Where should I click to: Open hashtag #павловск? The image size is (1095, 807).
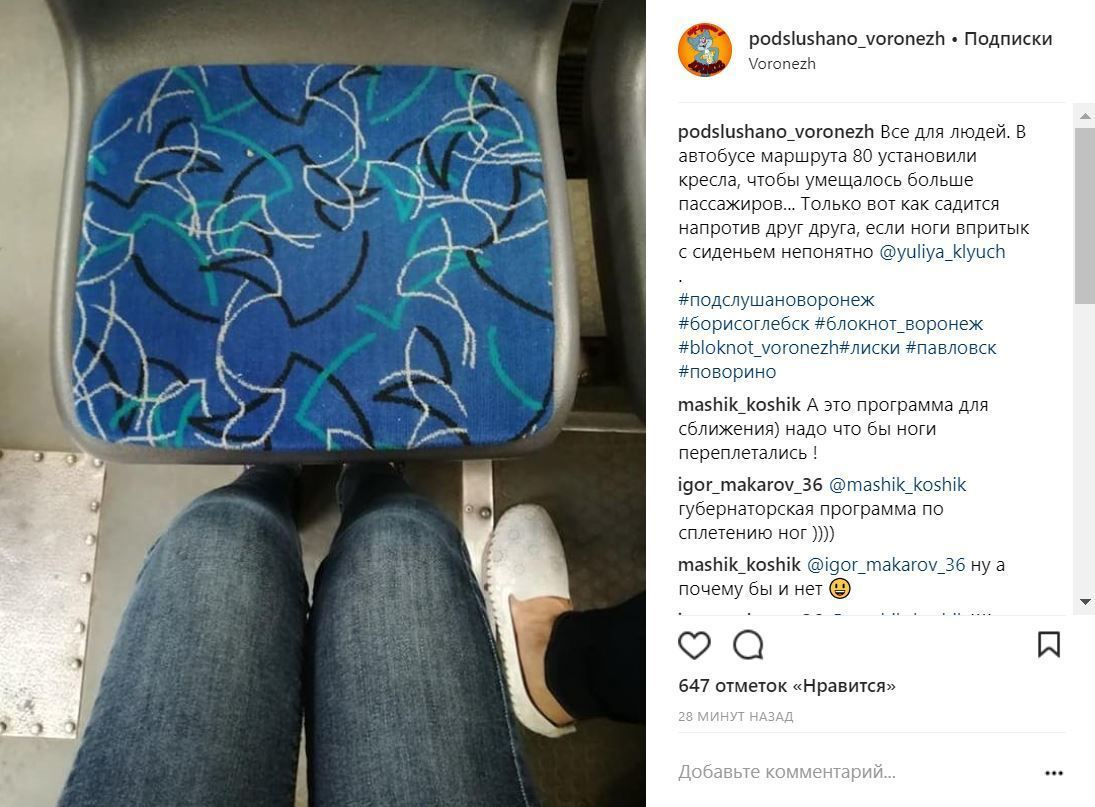click(x=950, y=348)
